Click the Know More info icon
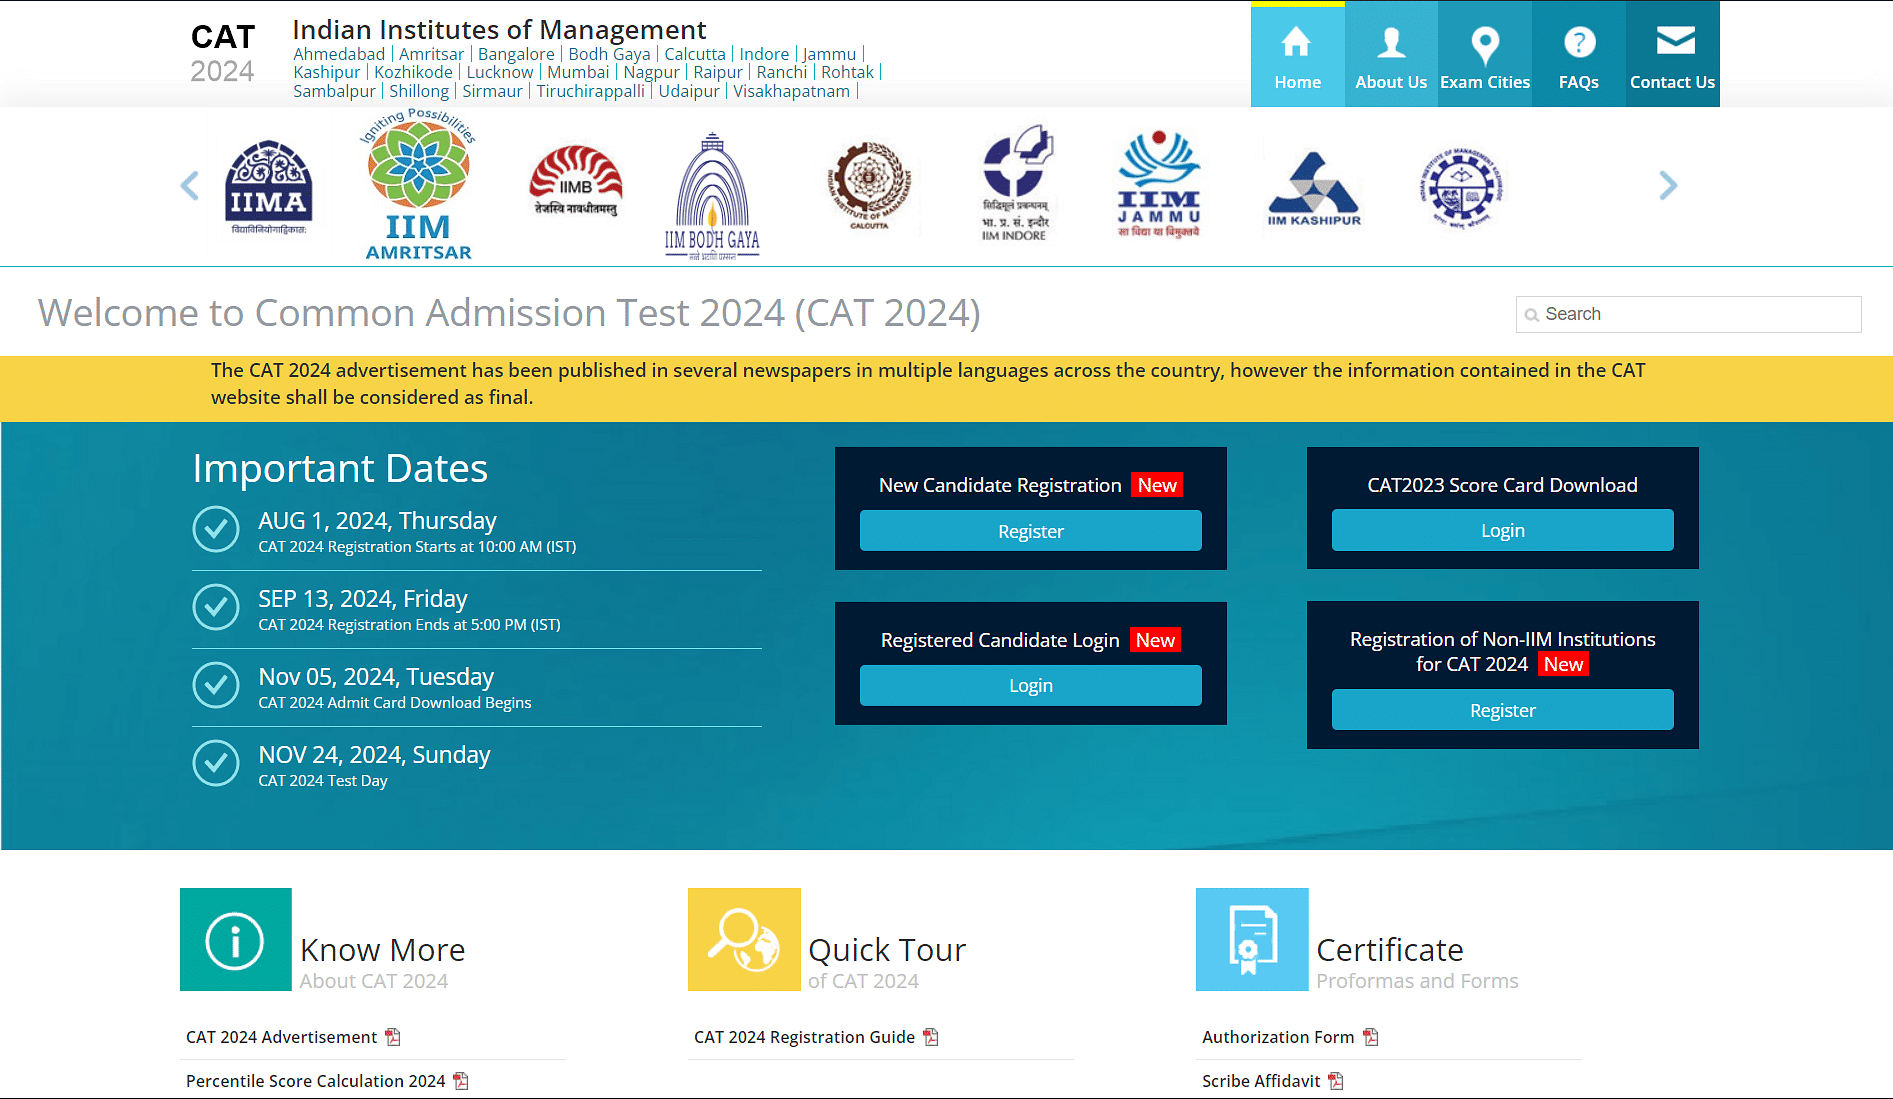Screen dimensions: 1893x1099 click(235, 940)
